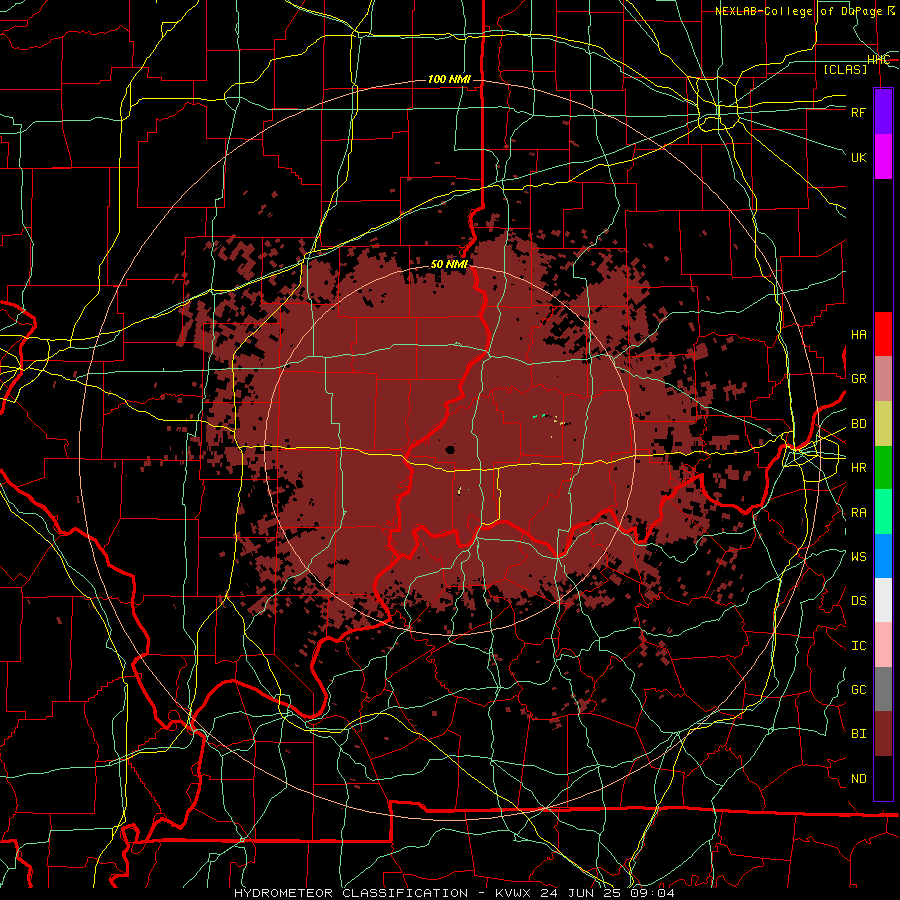Click the olive-yellow BD legend swatch
Screen dimensions: 900x900
pos(883,423)
